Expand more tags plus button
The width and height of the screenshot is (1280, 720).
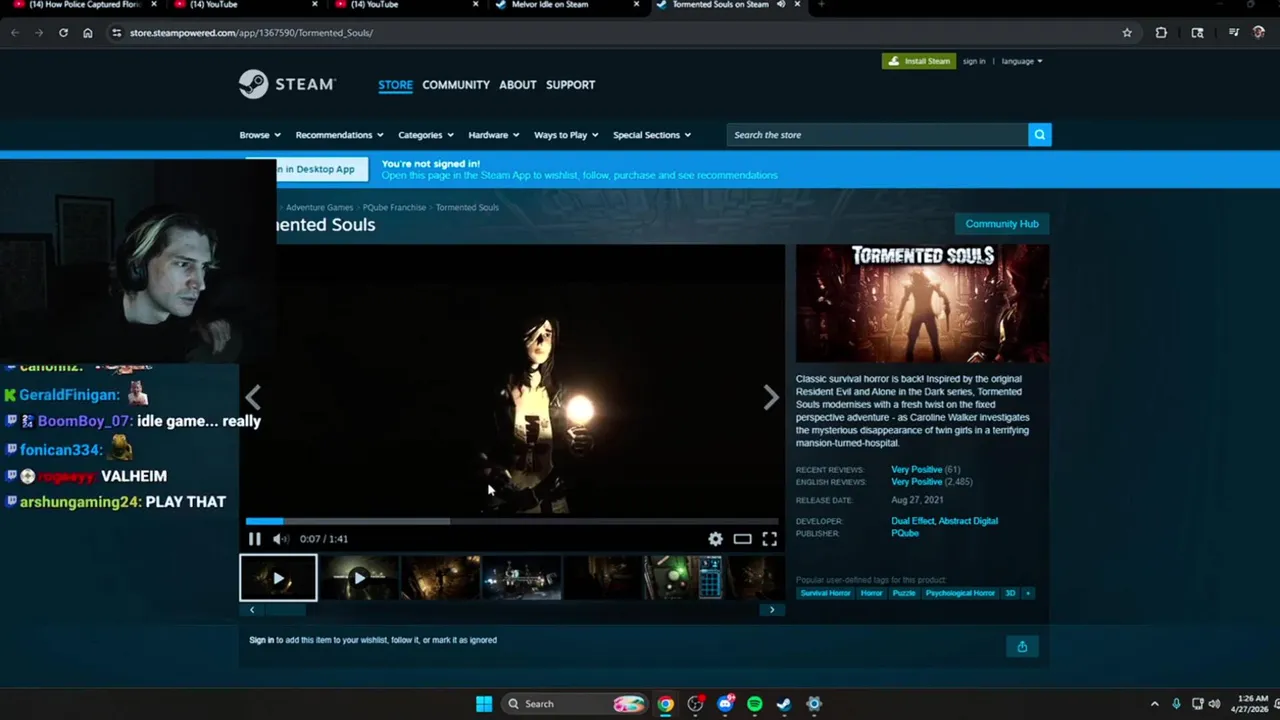point(1028,593)
